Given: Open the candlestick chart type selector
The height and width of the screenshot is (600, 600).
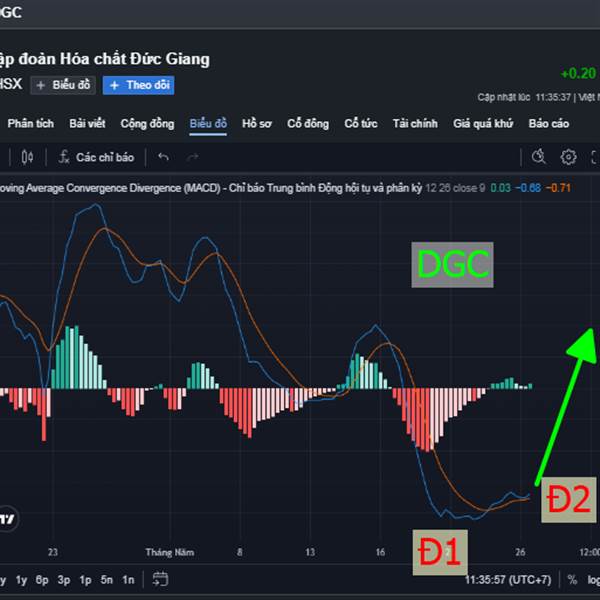Looking at the screenshot, I should pos(27,157).
